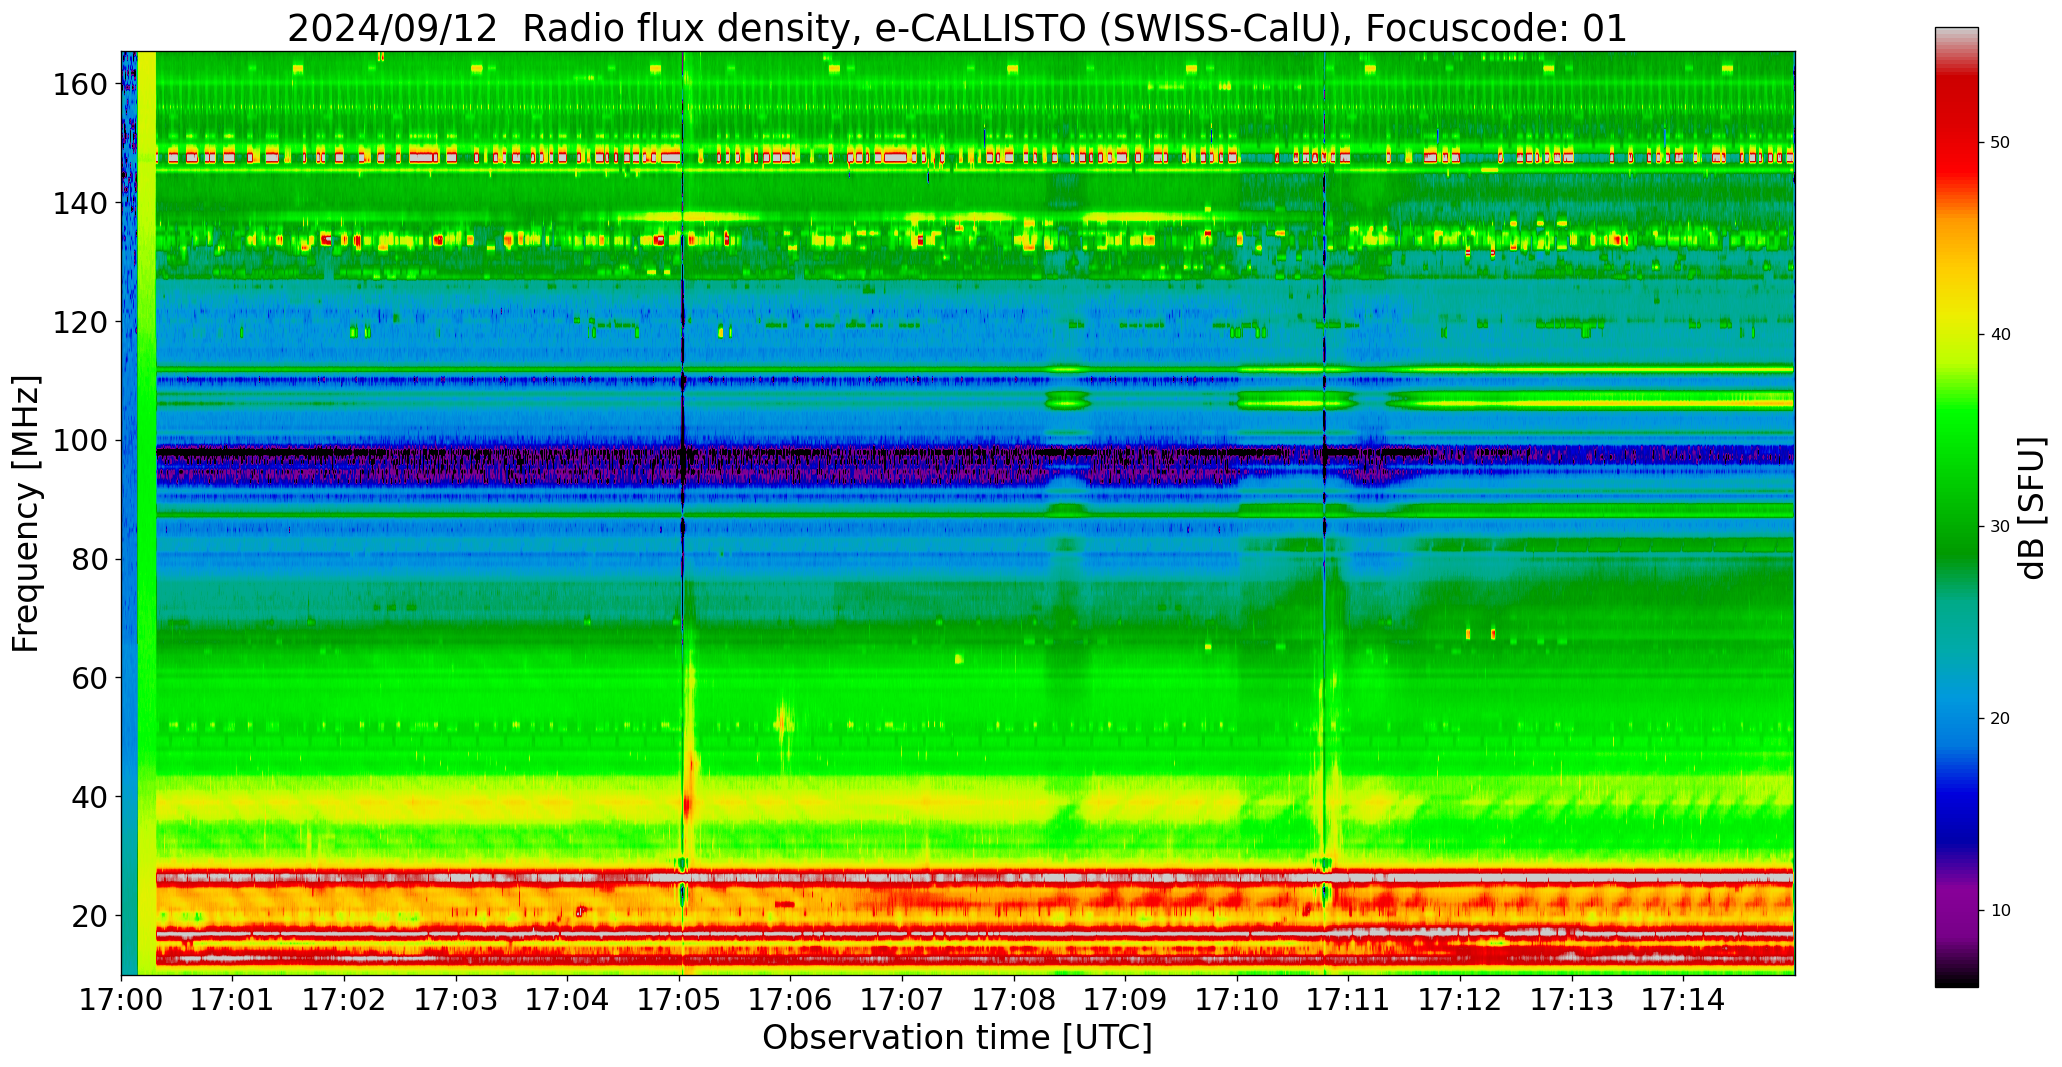
Task: Click the colorbar tick label 20
Action: coord(2000,718)
